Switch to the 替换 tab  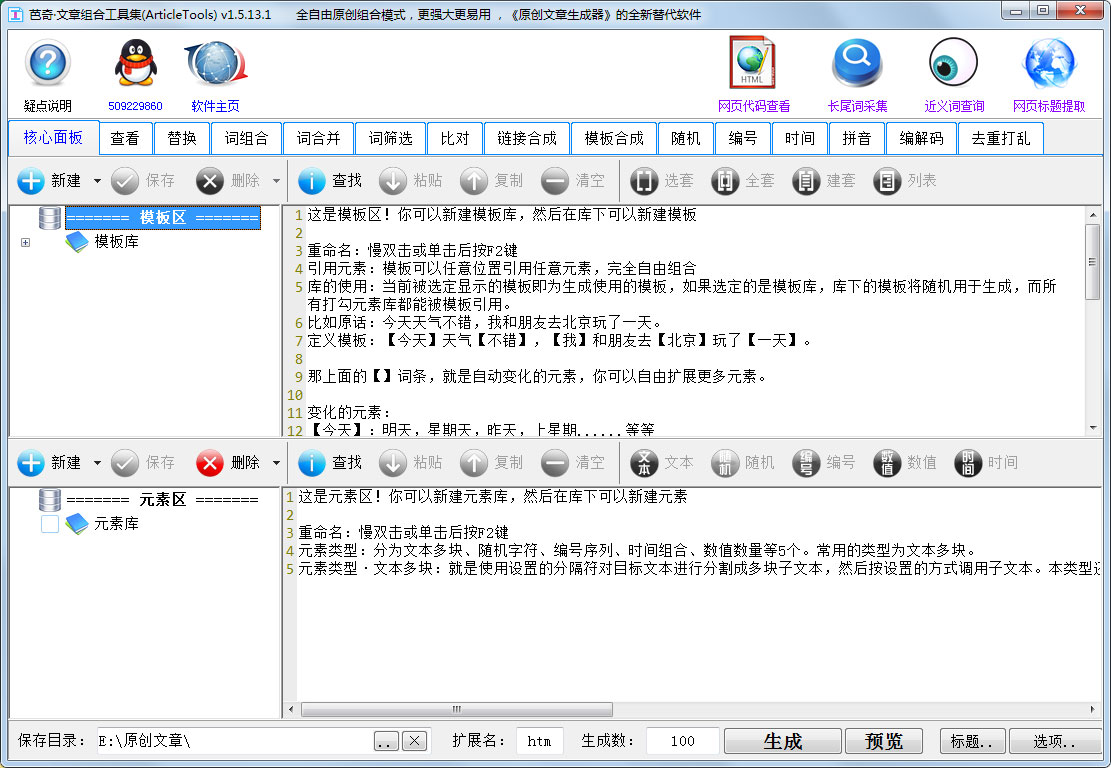click(182, 138)
